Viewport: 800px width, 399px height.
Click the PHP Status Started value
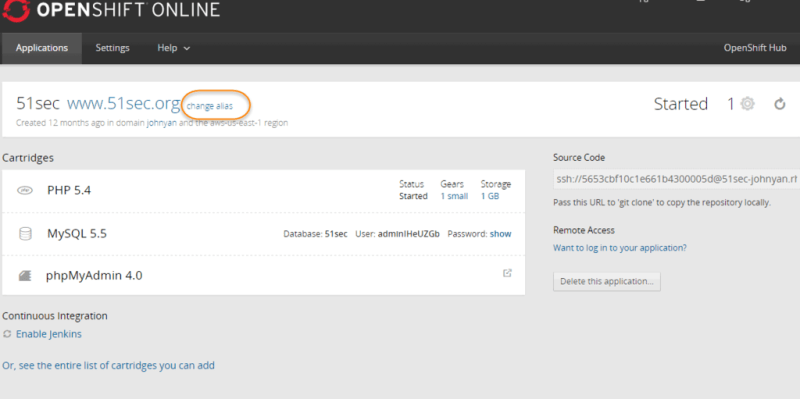[413, 196]
